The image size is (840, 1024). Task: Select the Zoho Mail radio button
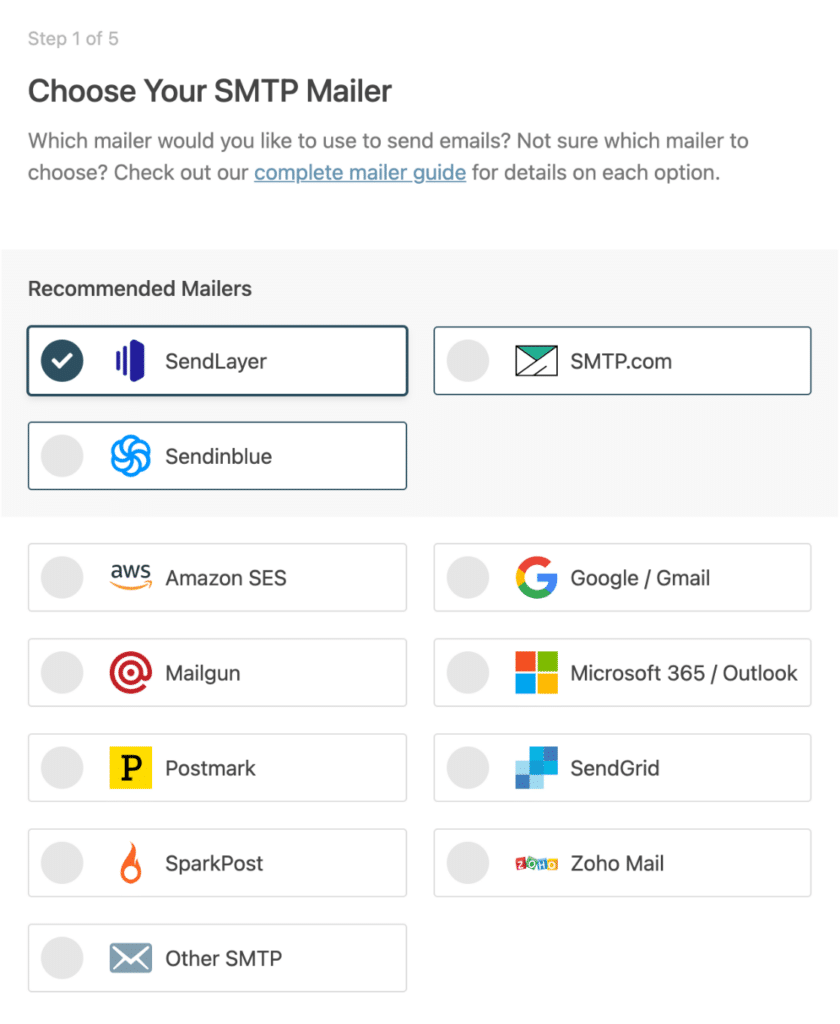coord(468,863)
